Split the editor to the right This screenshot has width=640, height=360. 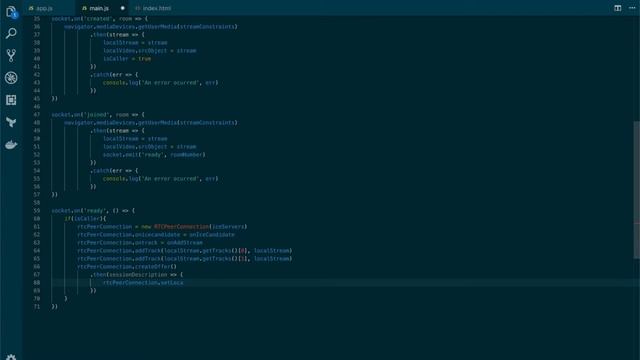618,8
